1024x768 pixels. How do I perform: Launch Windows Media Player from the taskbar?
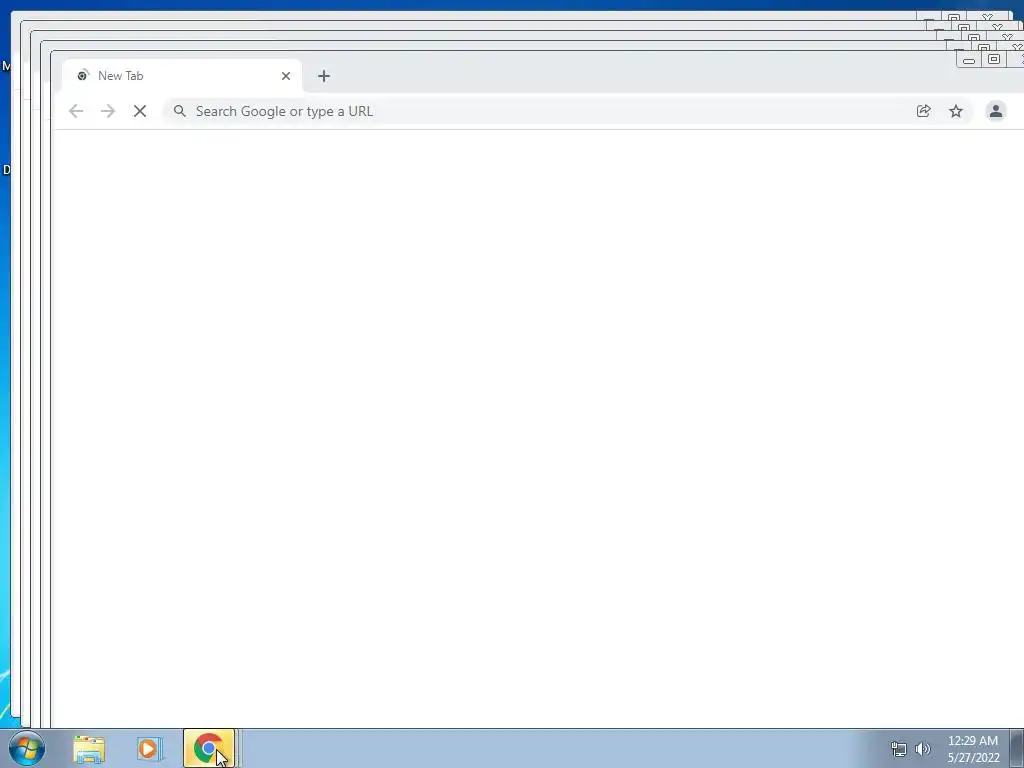point(149,749)
